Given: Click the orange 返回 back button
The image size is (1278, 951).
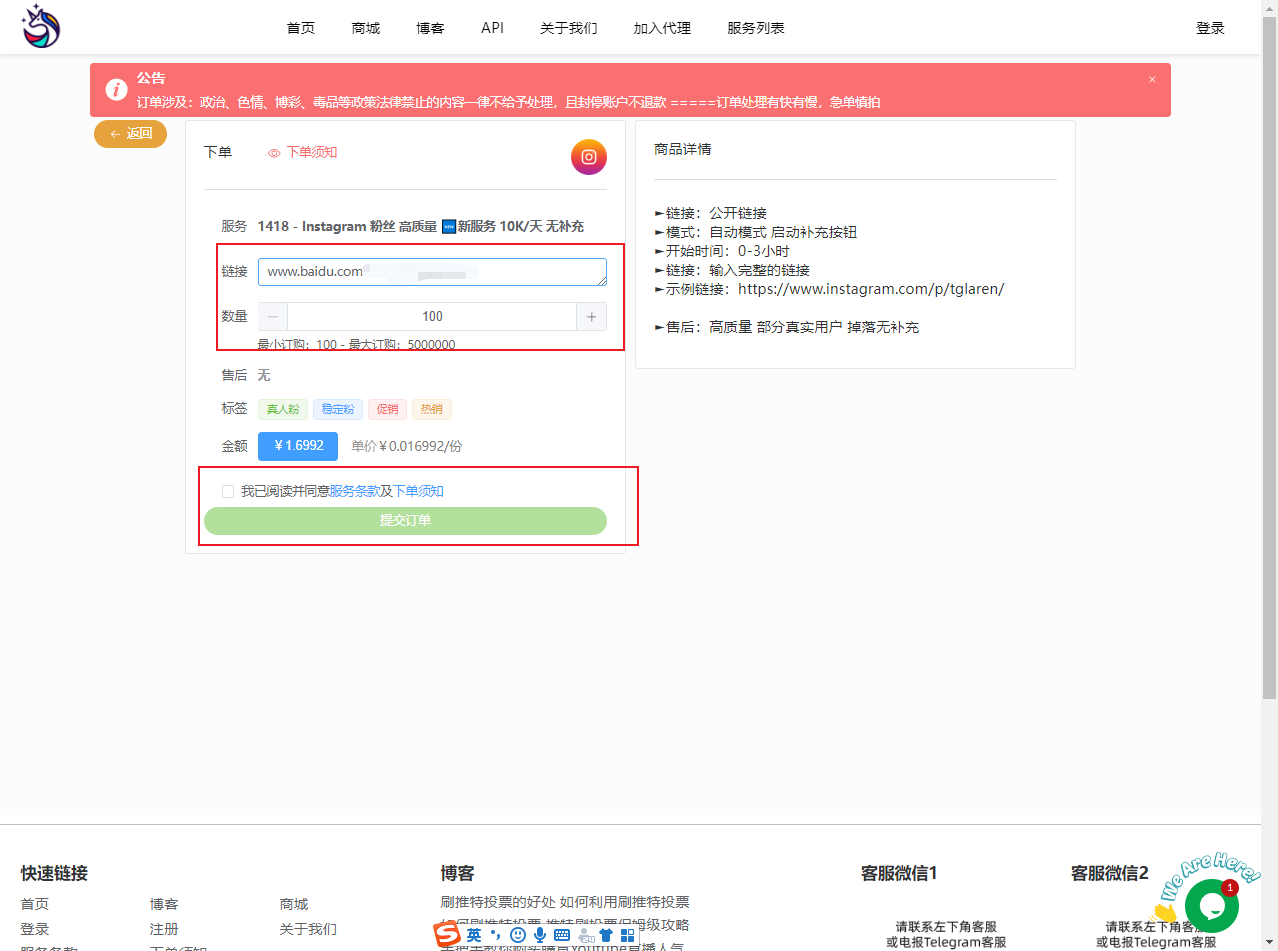Looking at the screenshot, I should pos(130,134).
